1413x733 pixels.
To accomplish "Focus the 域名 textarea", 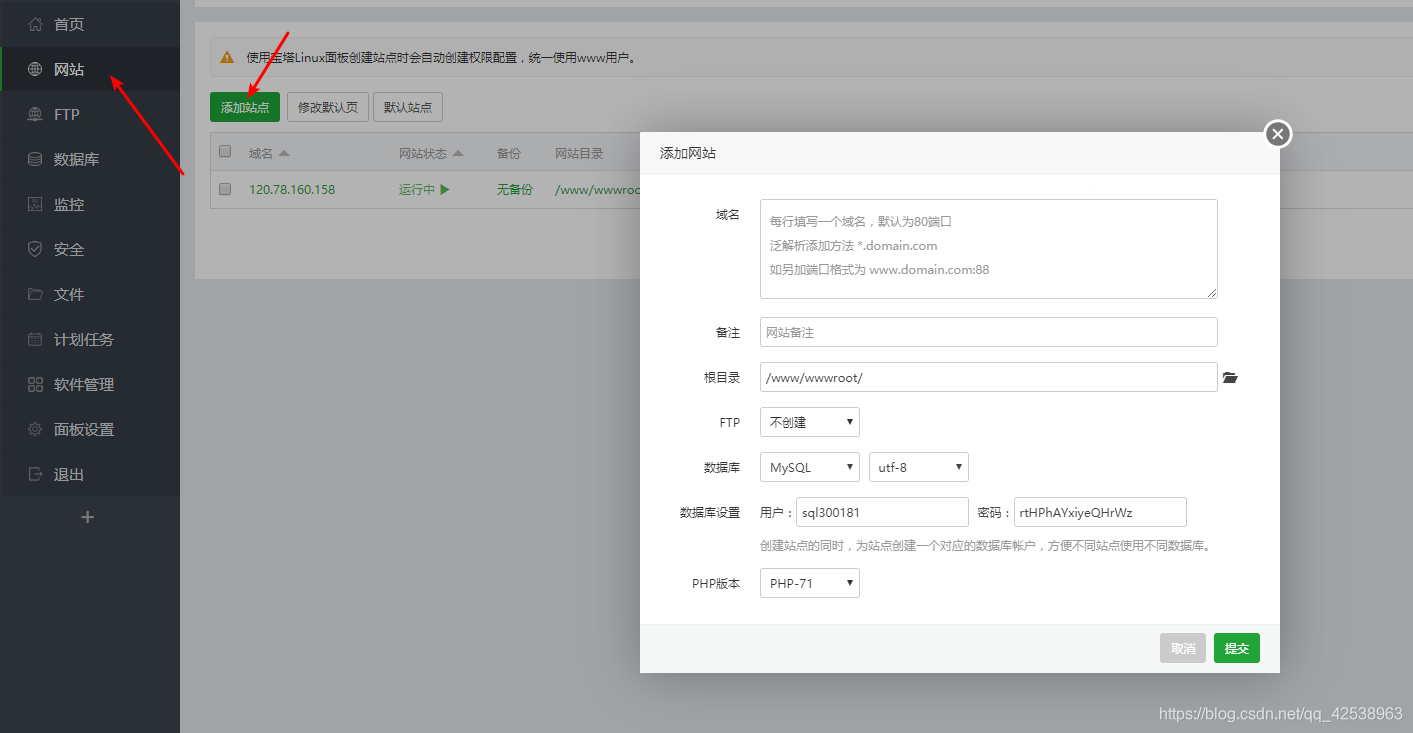I will pyautogui.click(x=988, y=249).
